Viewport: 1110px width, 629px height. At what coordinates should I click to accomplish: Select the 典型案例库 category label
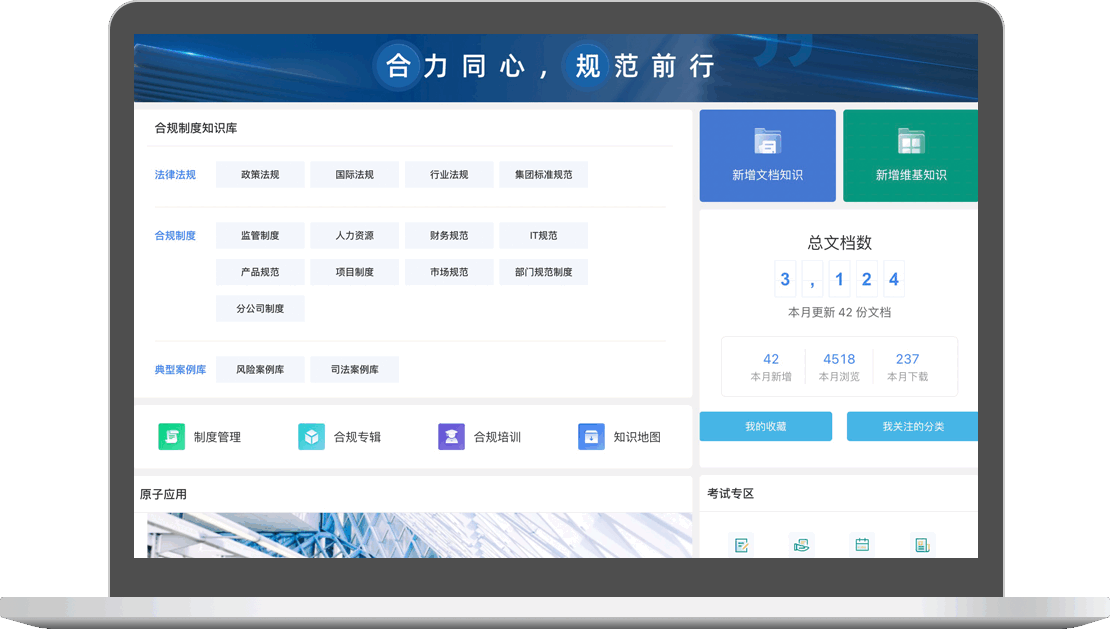(180, 370)
